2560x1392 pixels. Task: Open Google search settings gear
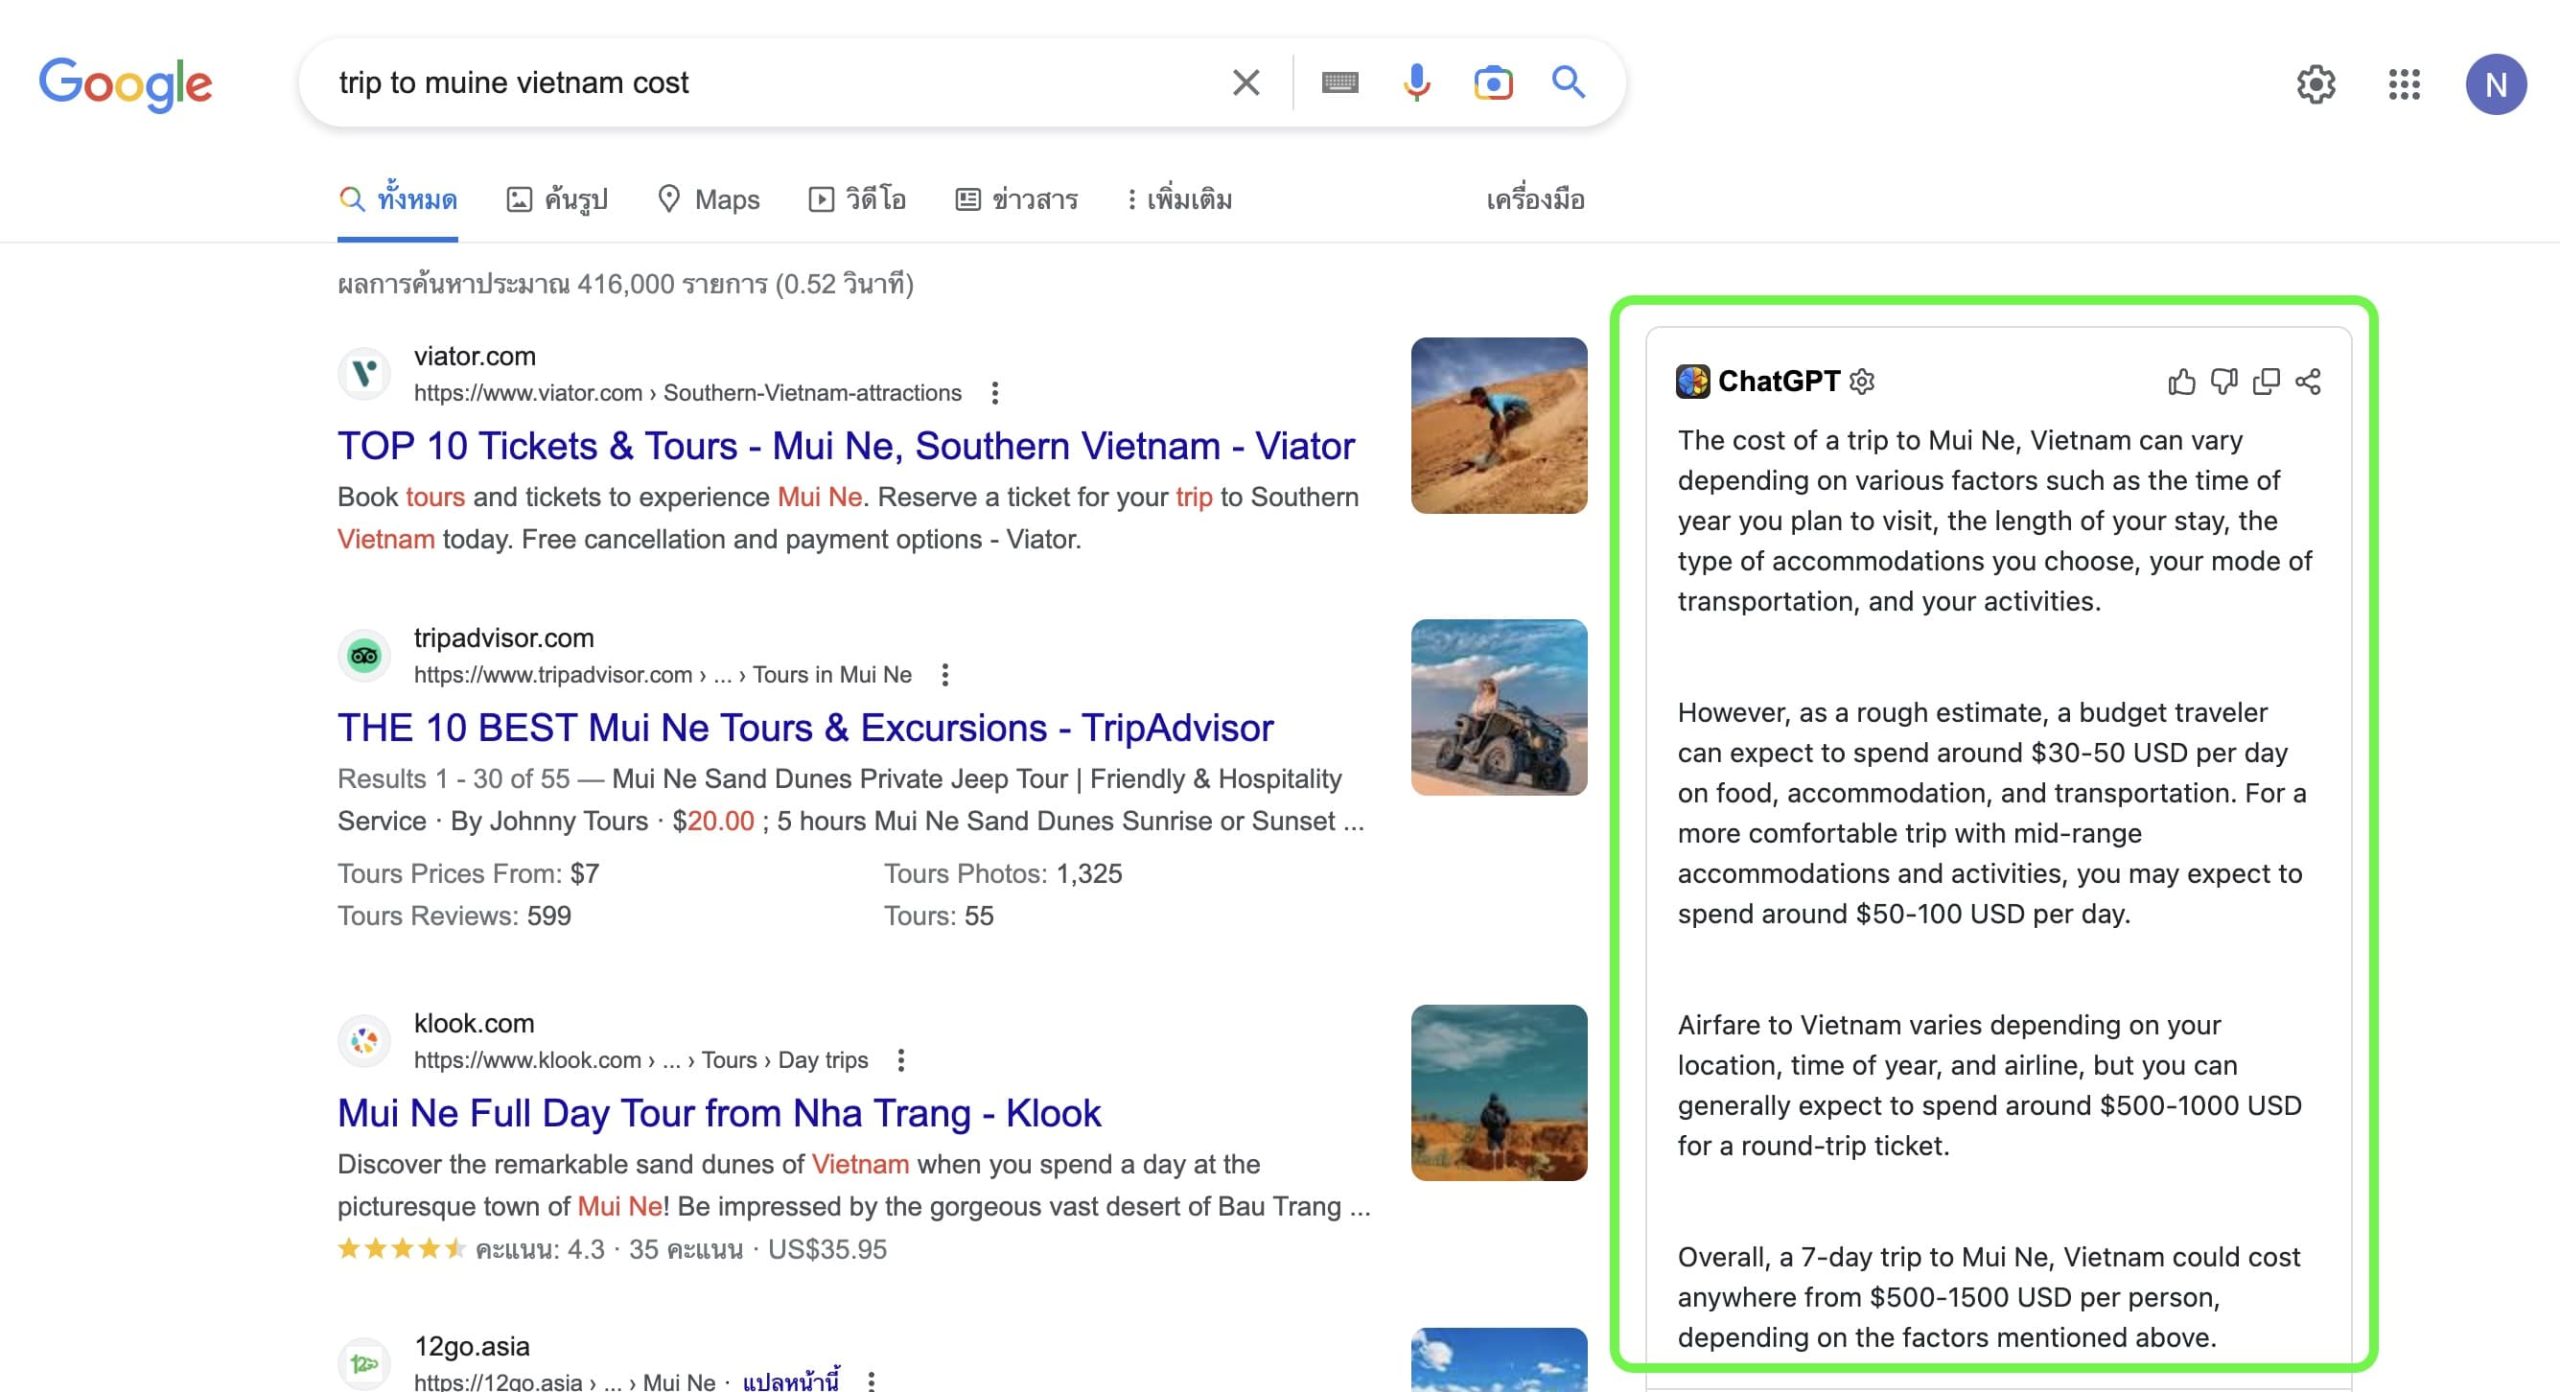[x=2317, y=86]
